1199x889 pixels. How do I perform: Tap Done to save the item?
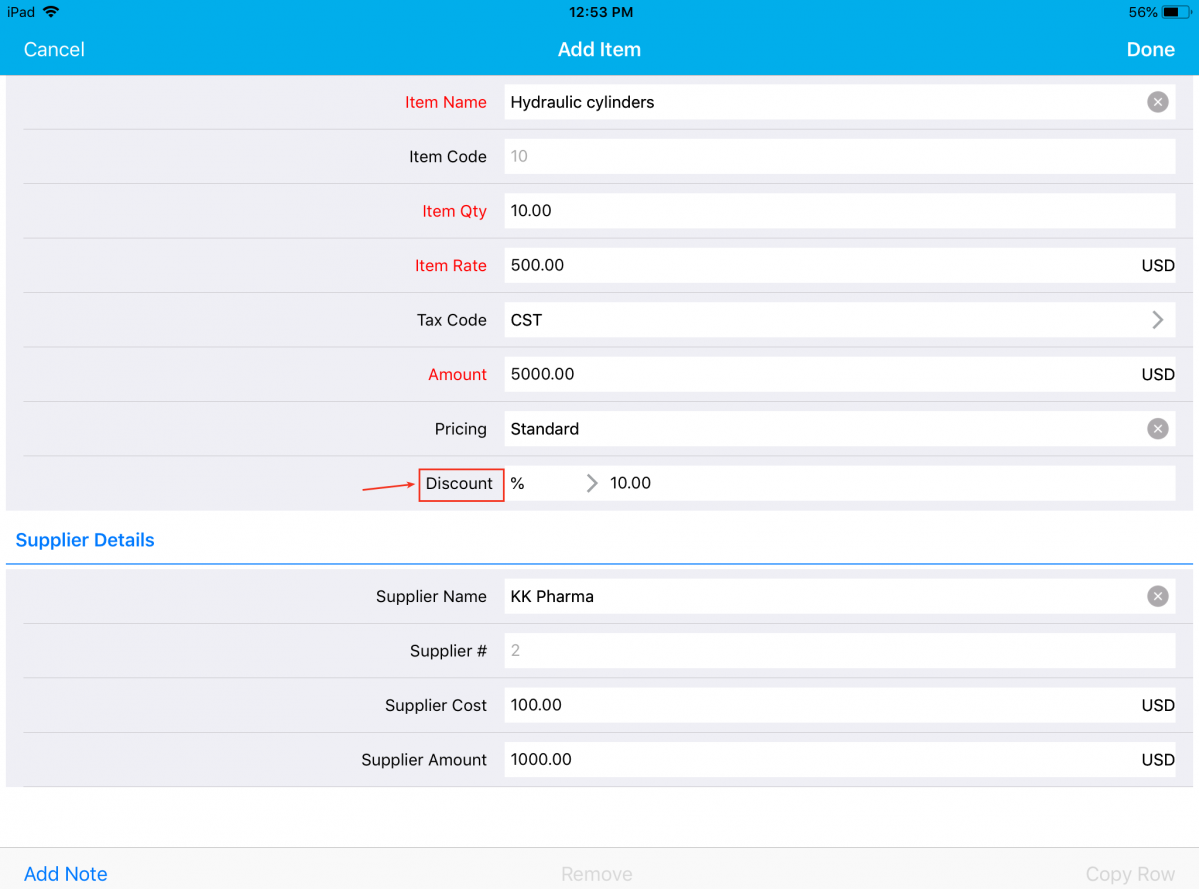pyautogui.click(x=1150, y=50)
